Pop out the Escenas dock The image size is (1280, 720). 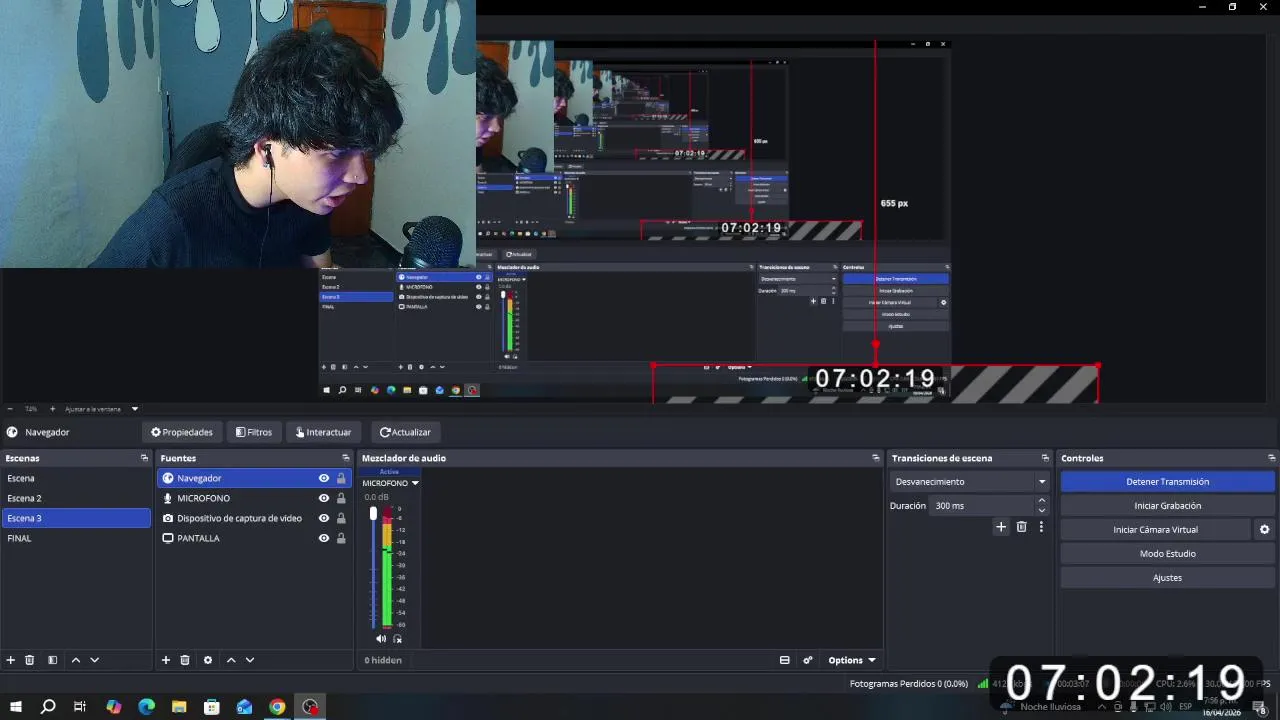144,458
